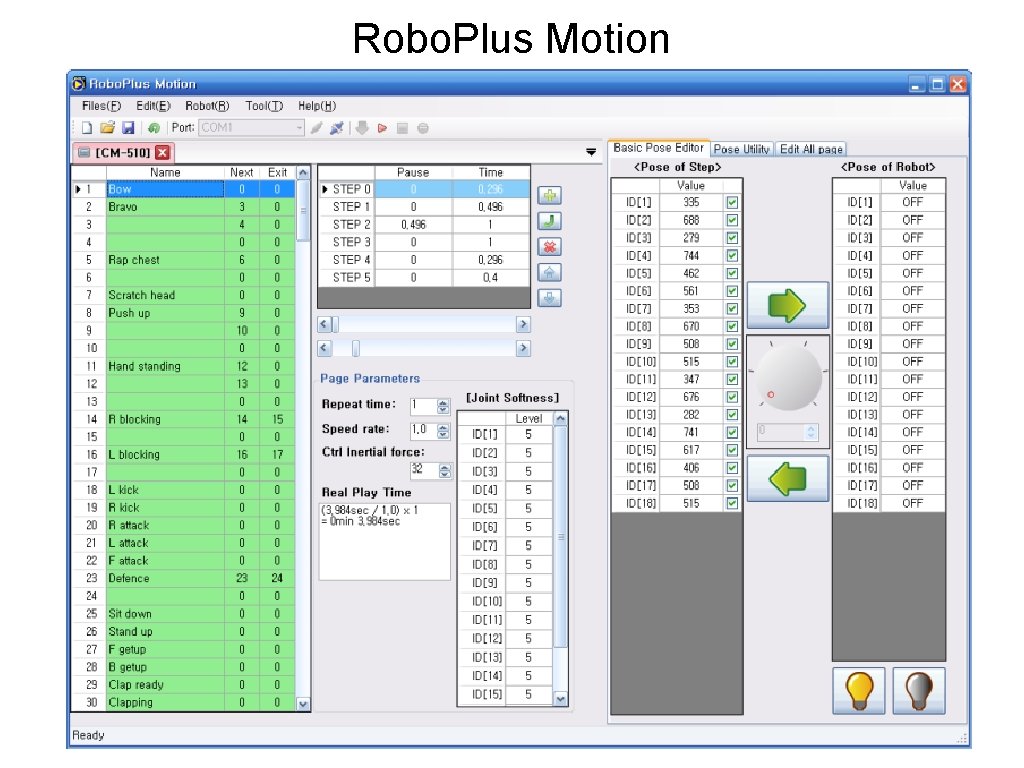Uncheck ID[13] value 282 checkbox
Image resolution: width=1024 pixels, height=768 pixels.
pos(732,414)
